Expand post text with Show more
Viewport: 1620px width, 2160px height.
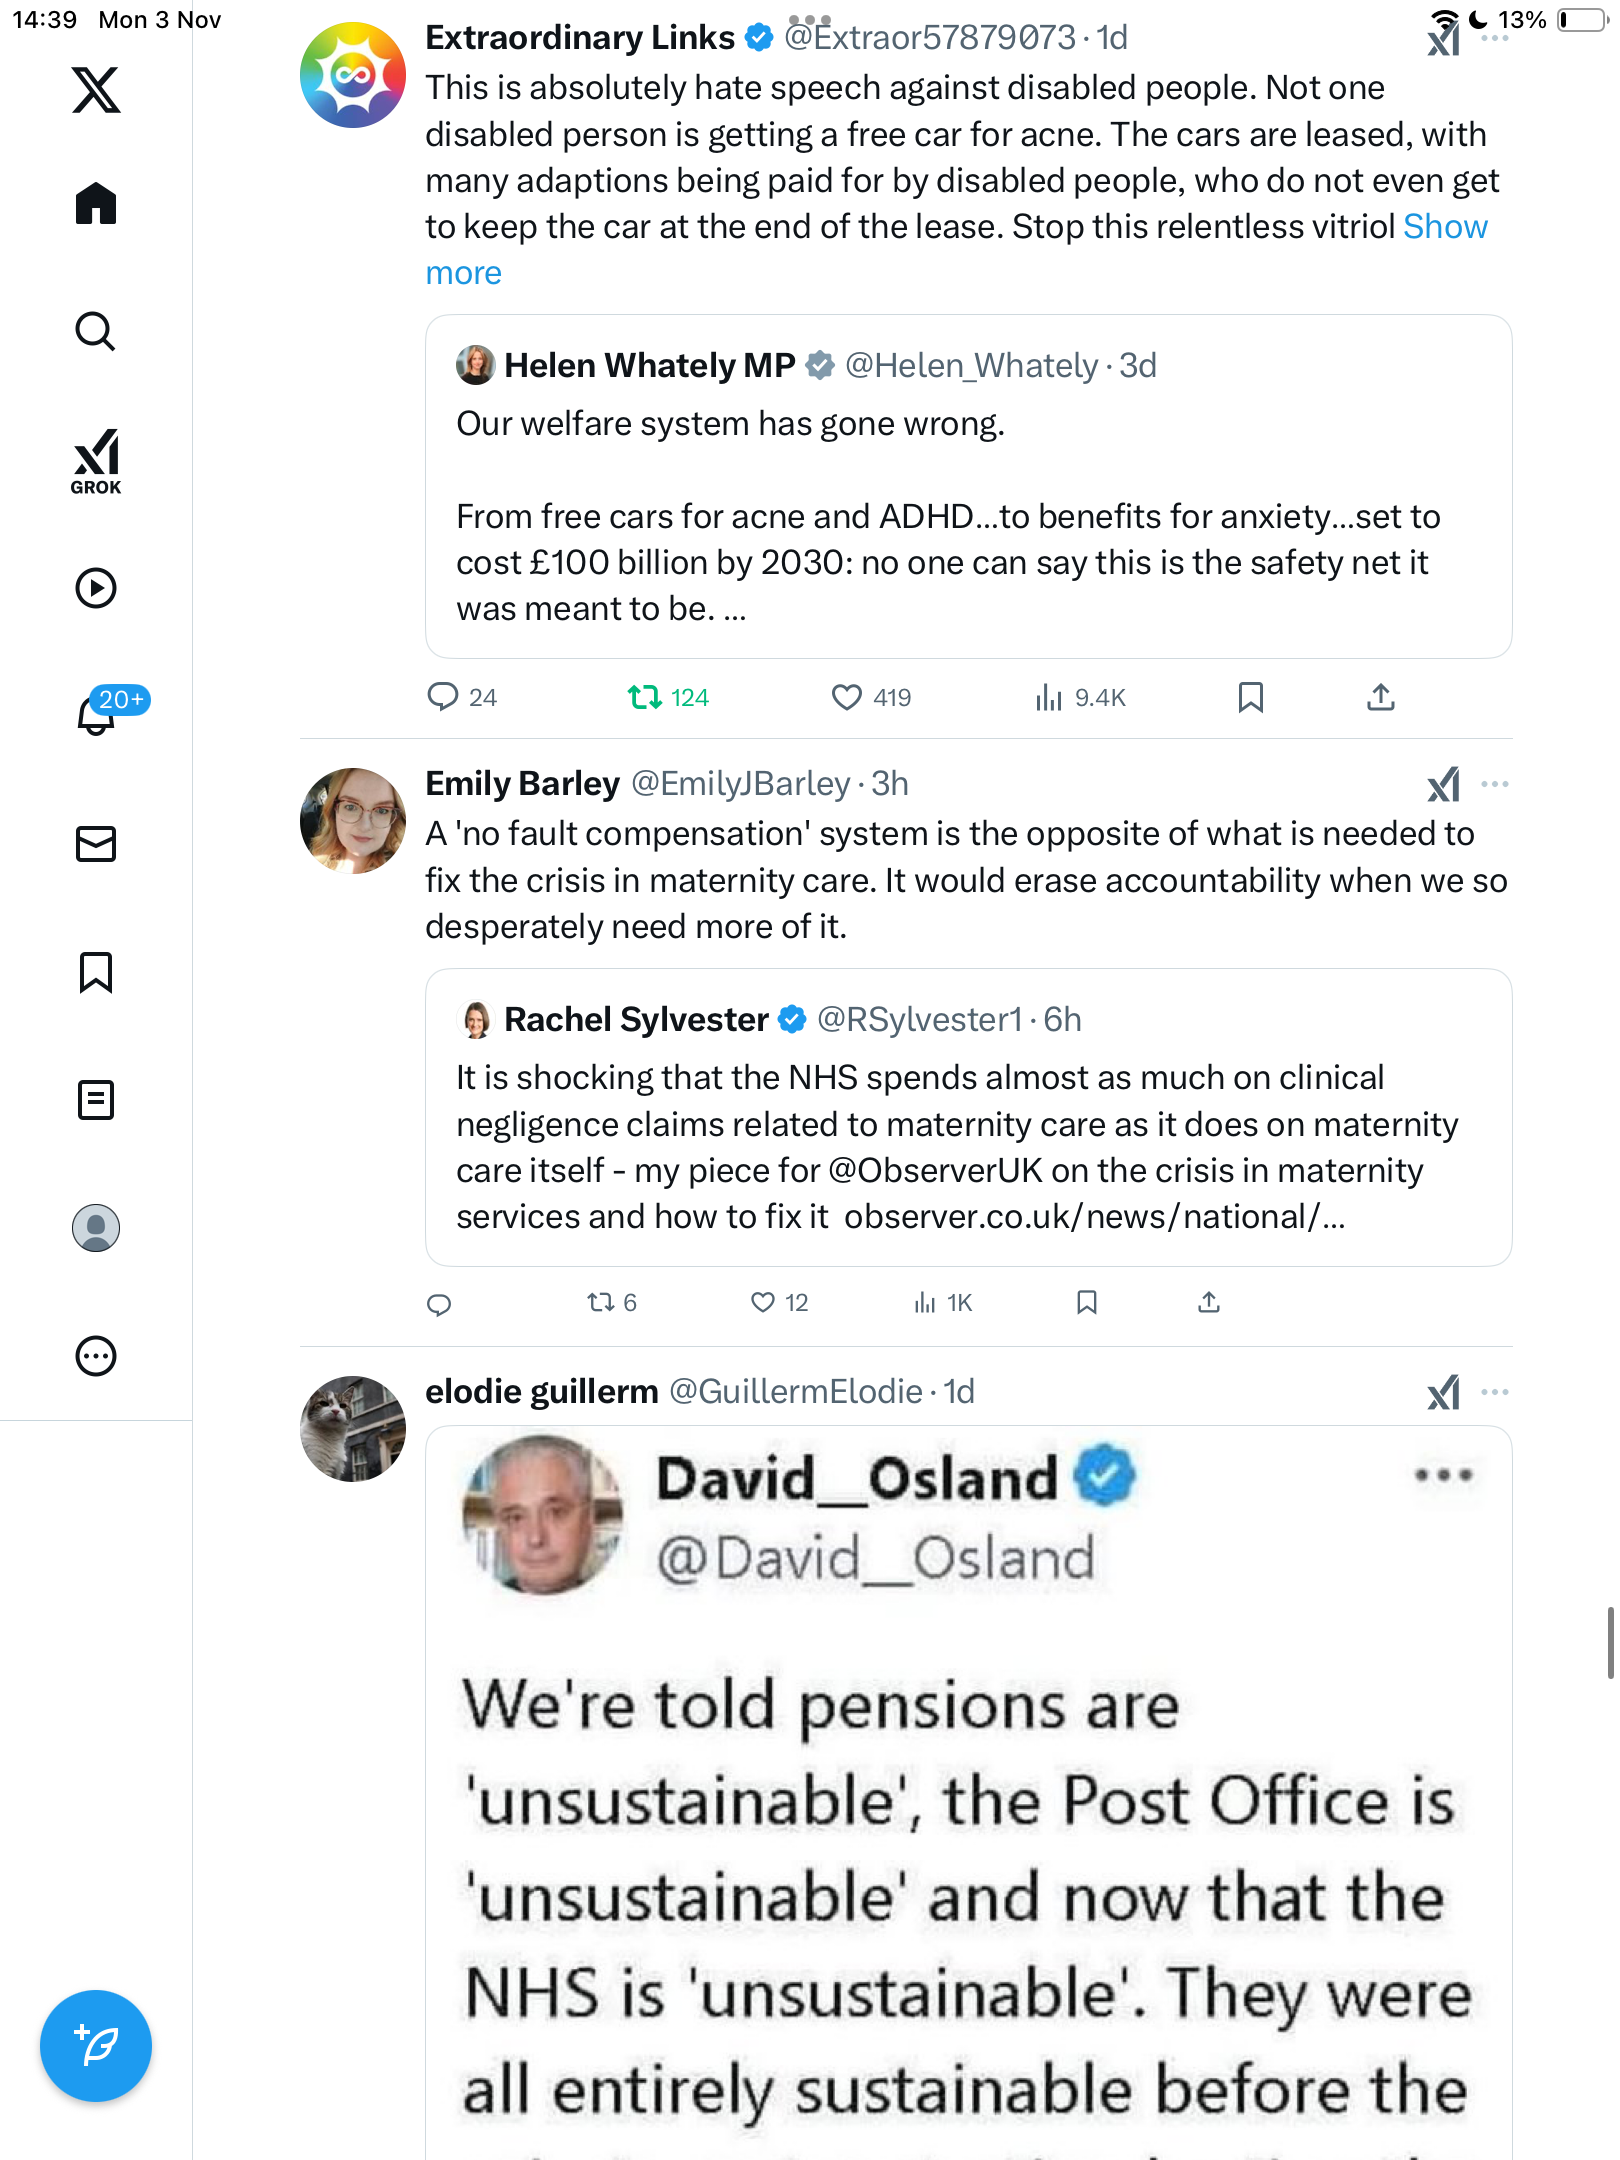click(x=1445, y=227)
